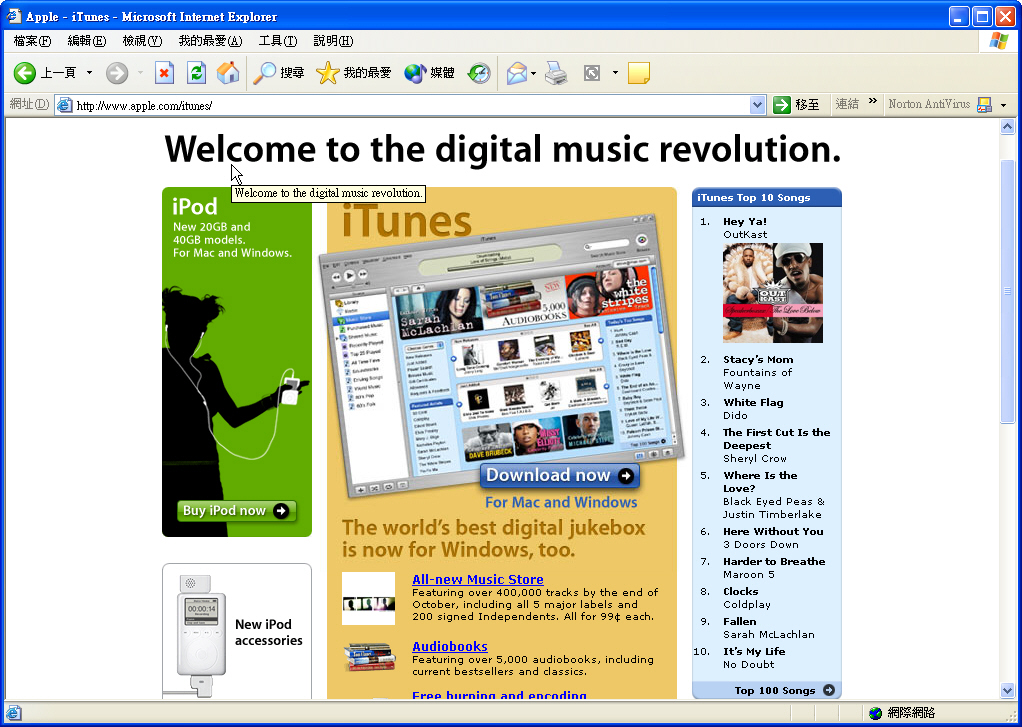Print the page with printer icon

[x=556, y=72]
